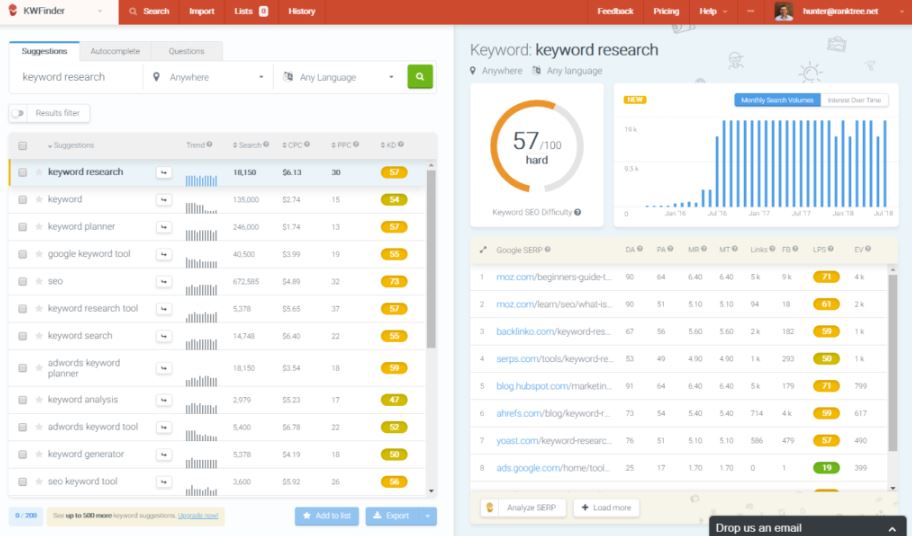Click the arrow icon in 'adwords keyword planner' row
The width and height of the screenshot is (912, 536).
click(x=164, y=369)
